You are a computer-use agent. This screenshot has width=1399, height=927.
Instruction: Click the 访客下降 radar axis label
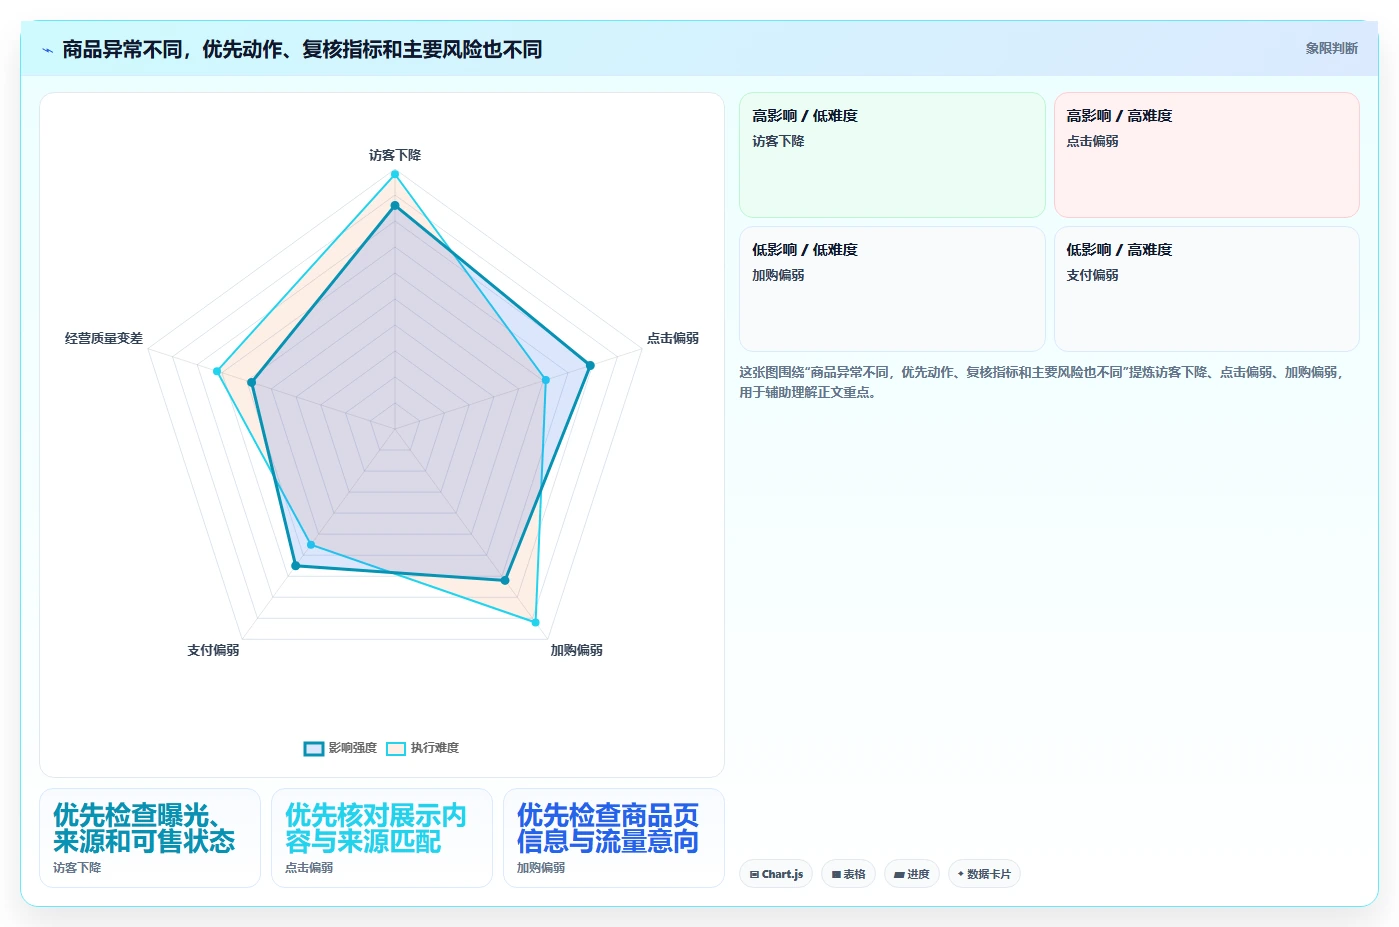tap(395, 155)
